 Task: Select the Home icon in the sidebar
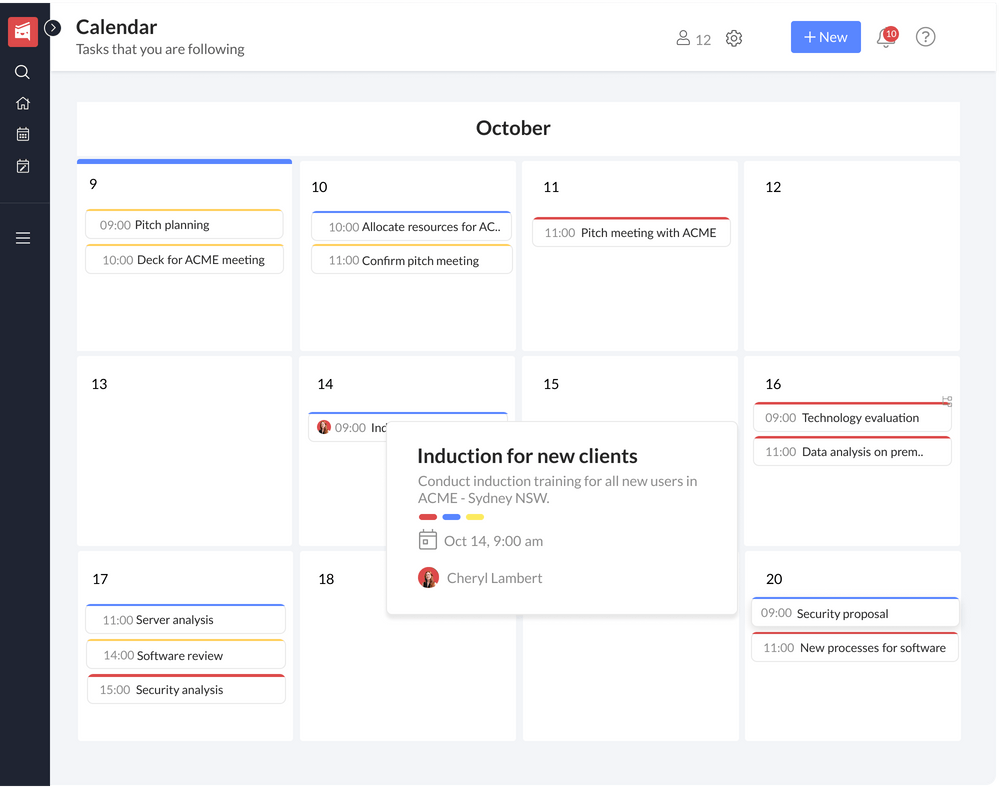coord(22,102)
